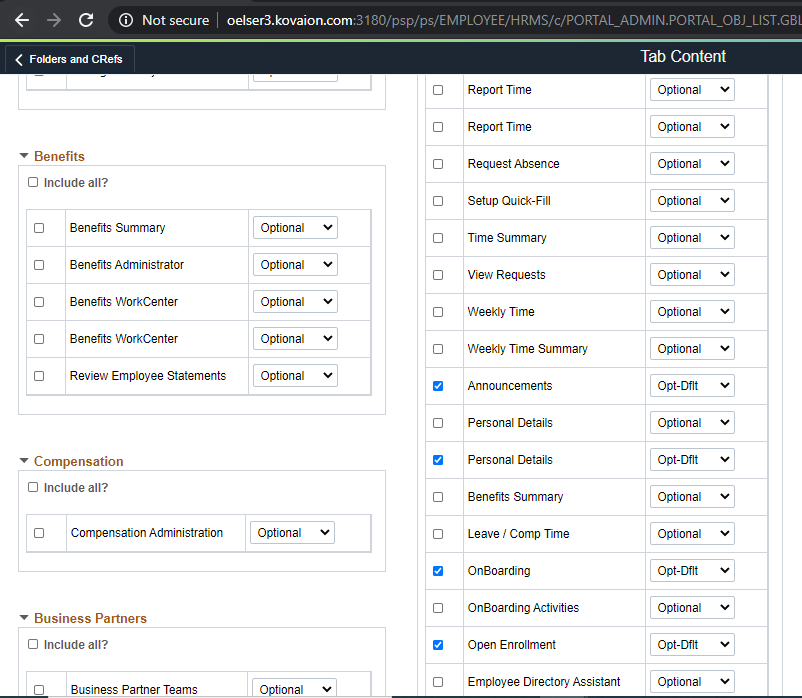Open Time Summary behavior dropdown
802x698 pixels.
click(x=692, y=238)
